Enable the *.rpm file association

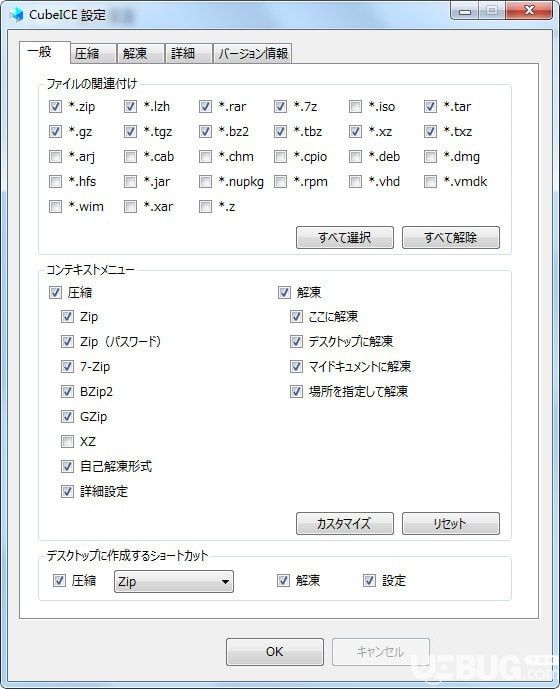[x=280, y=181]
